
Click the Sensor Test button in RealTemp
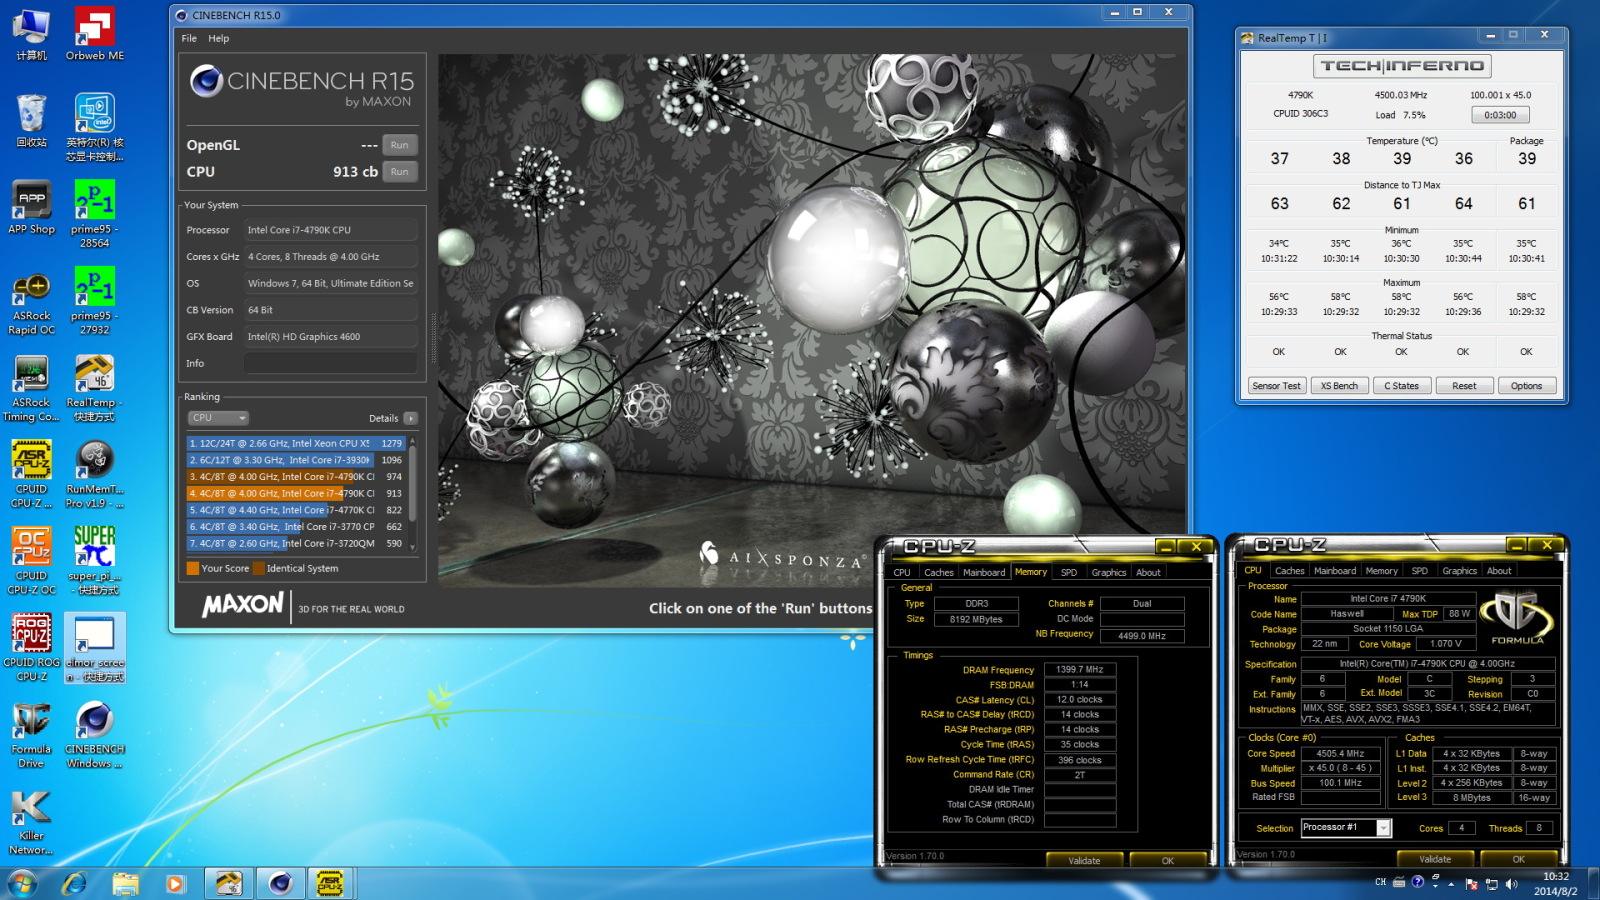(x=1276, y=386)
